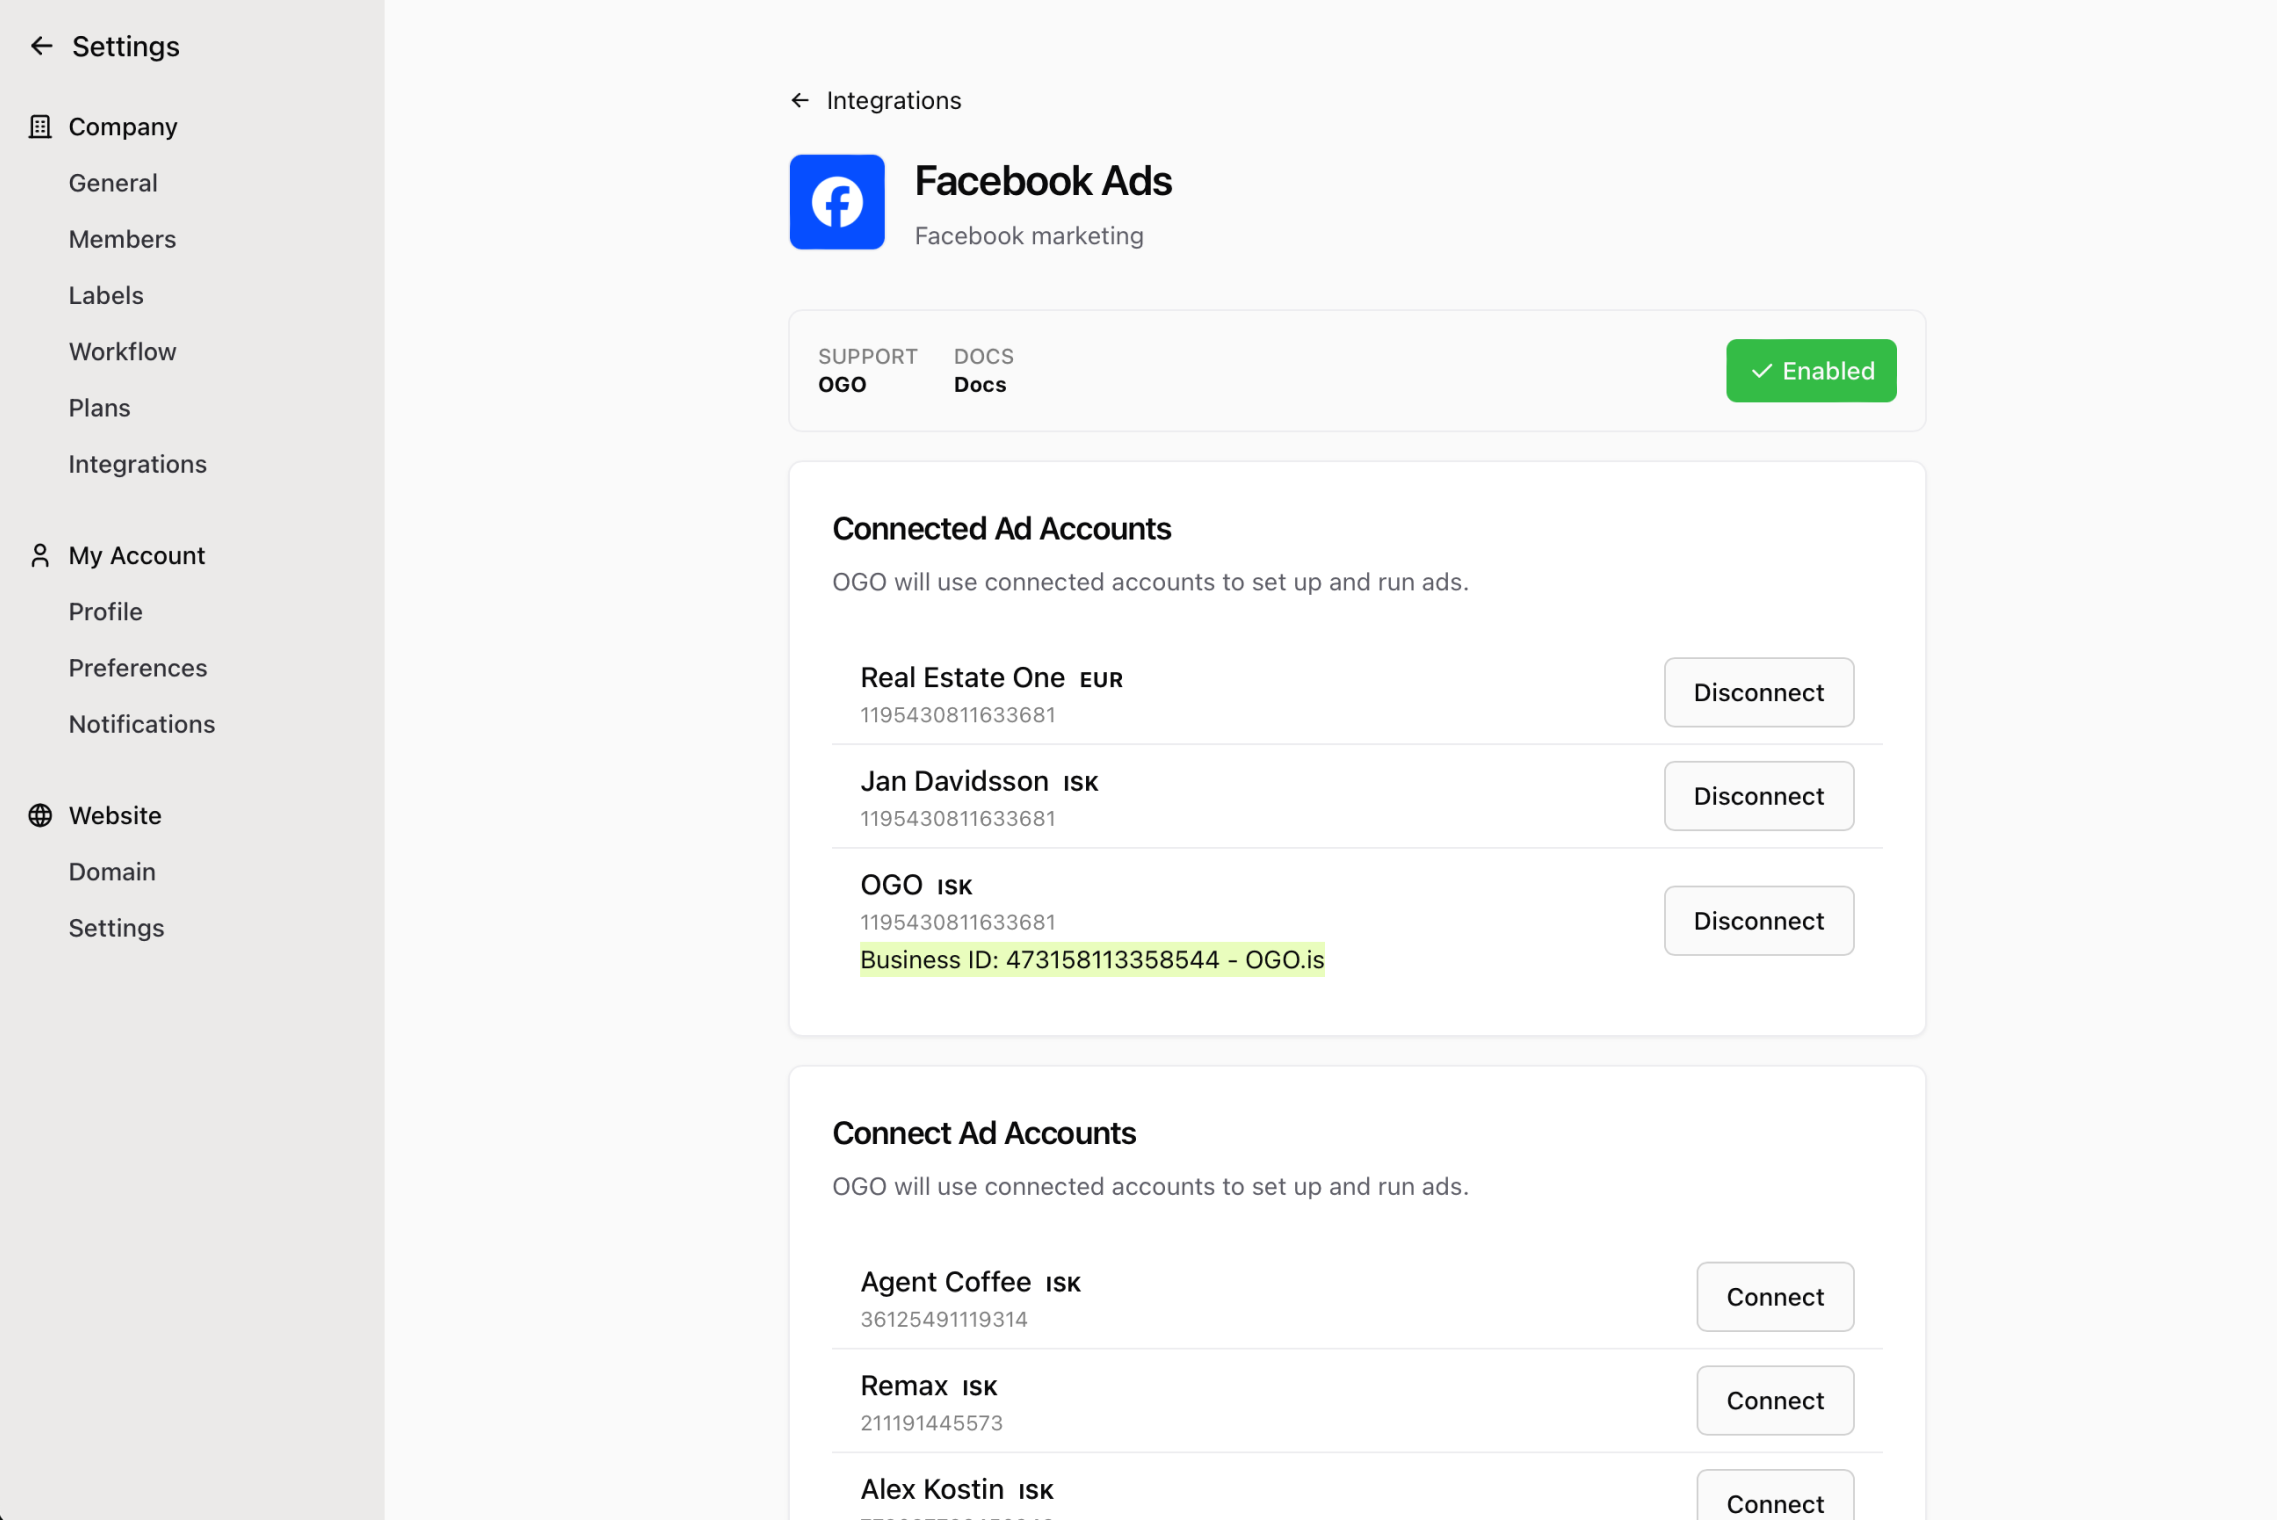The width and height of the screenshot is (2277, 1520).
Task: Click the My Account person icon
Action: 39,555
